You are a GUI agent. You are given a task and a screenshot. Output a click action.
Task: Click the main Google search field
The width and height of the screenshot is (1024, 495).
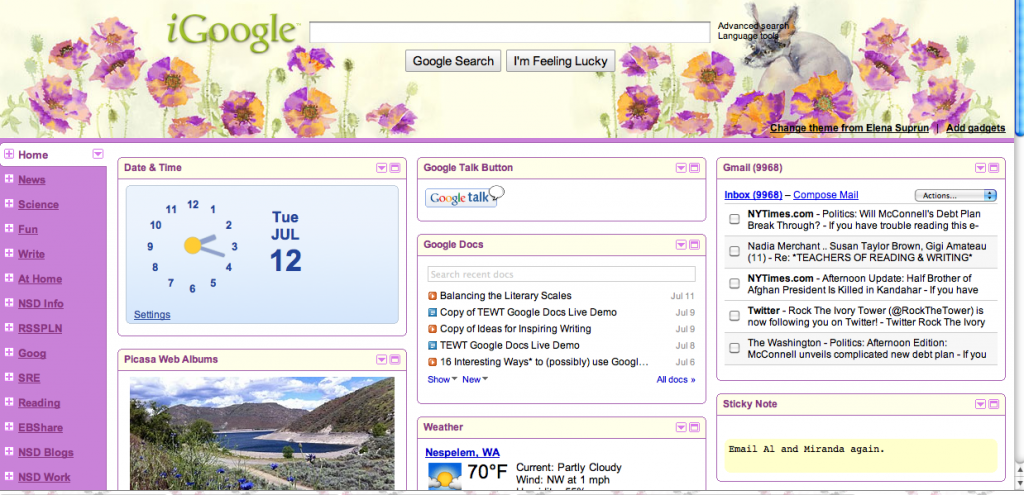pos(509,33)
